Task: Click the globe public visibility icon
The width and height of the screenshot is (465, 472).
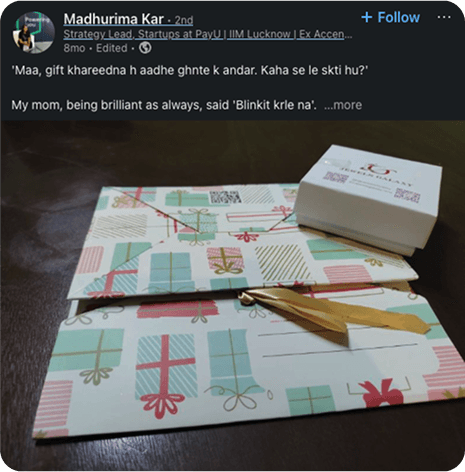Action: (145, 48)
